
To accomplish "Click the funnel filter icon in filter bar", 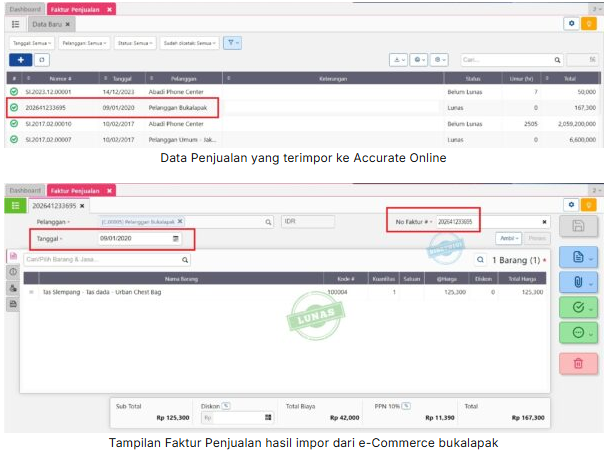I will coord(232,43).
